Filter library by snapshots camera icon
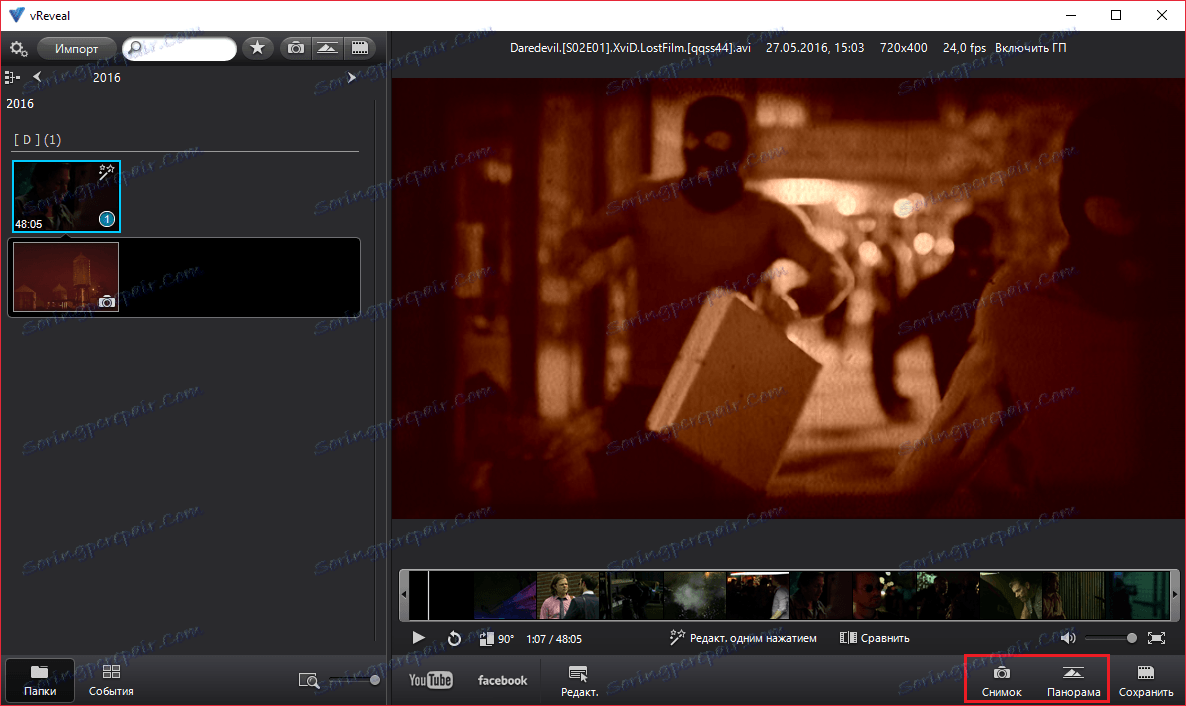 tap(296, 48)
